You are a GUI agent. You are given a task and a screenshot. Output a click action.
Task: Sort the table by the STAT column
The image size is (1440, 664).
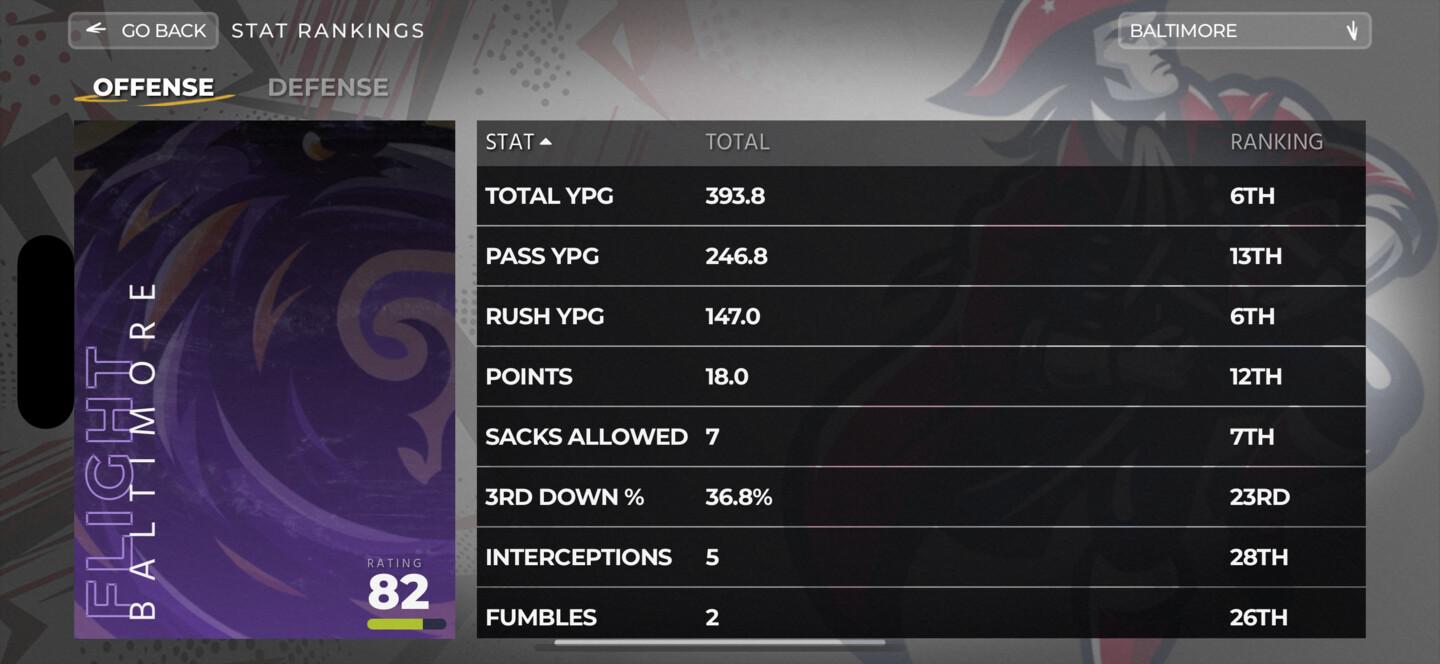[510, 141]
